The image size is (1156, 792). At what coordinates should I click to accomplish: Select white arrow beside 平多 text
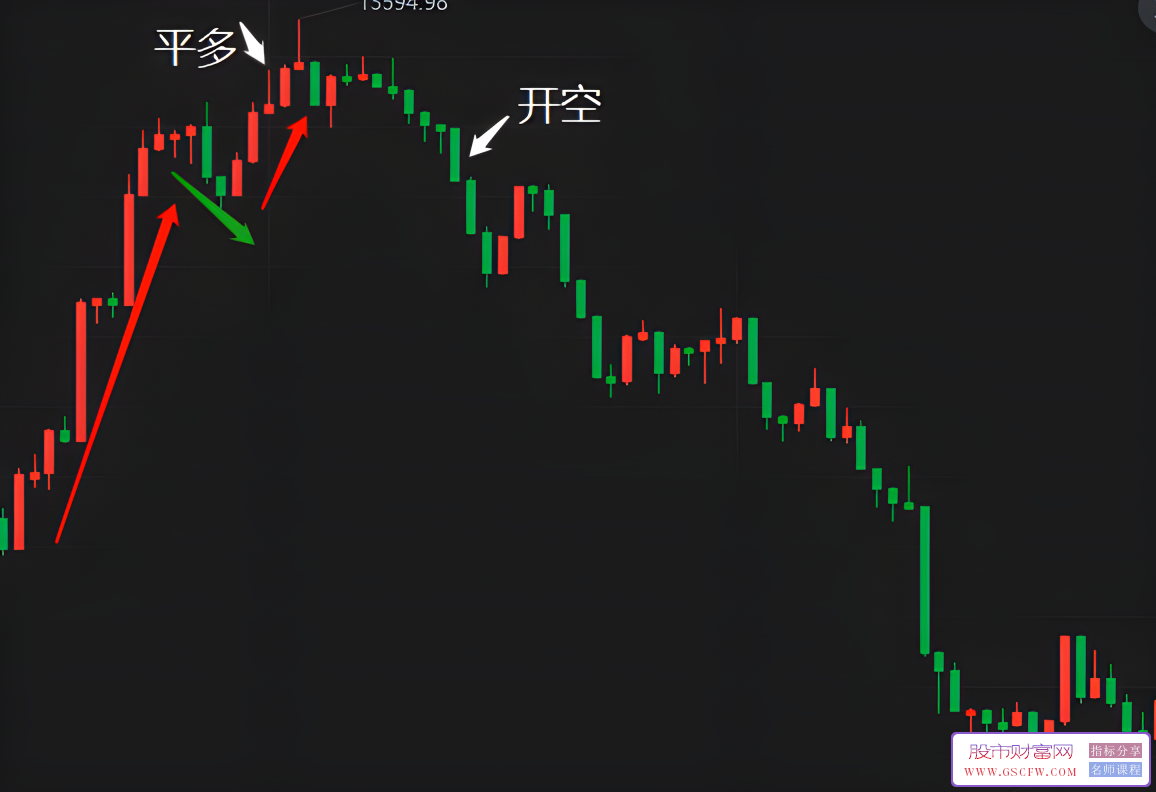[x=253, y=43]
